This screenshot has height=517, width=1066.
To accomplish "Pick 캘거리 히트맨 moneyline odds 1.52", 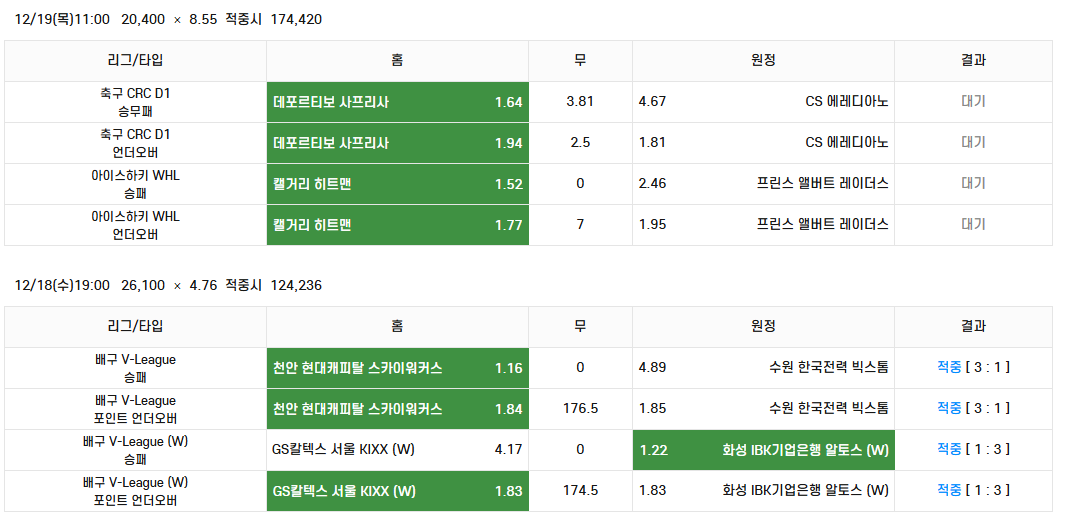I will pyautogui.click(x=398, y=184).
